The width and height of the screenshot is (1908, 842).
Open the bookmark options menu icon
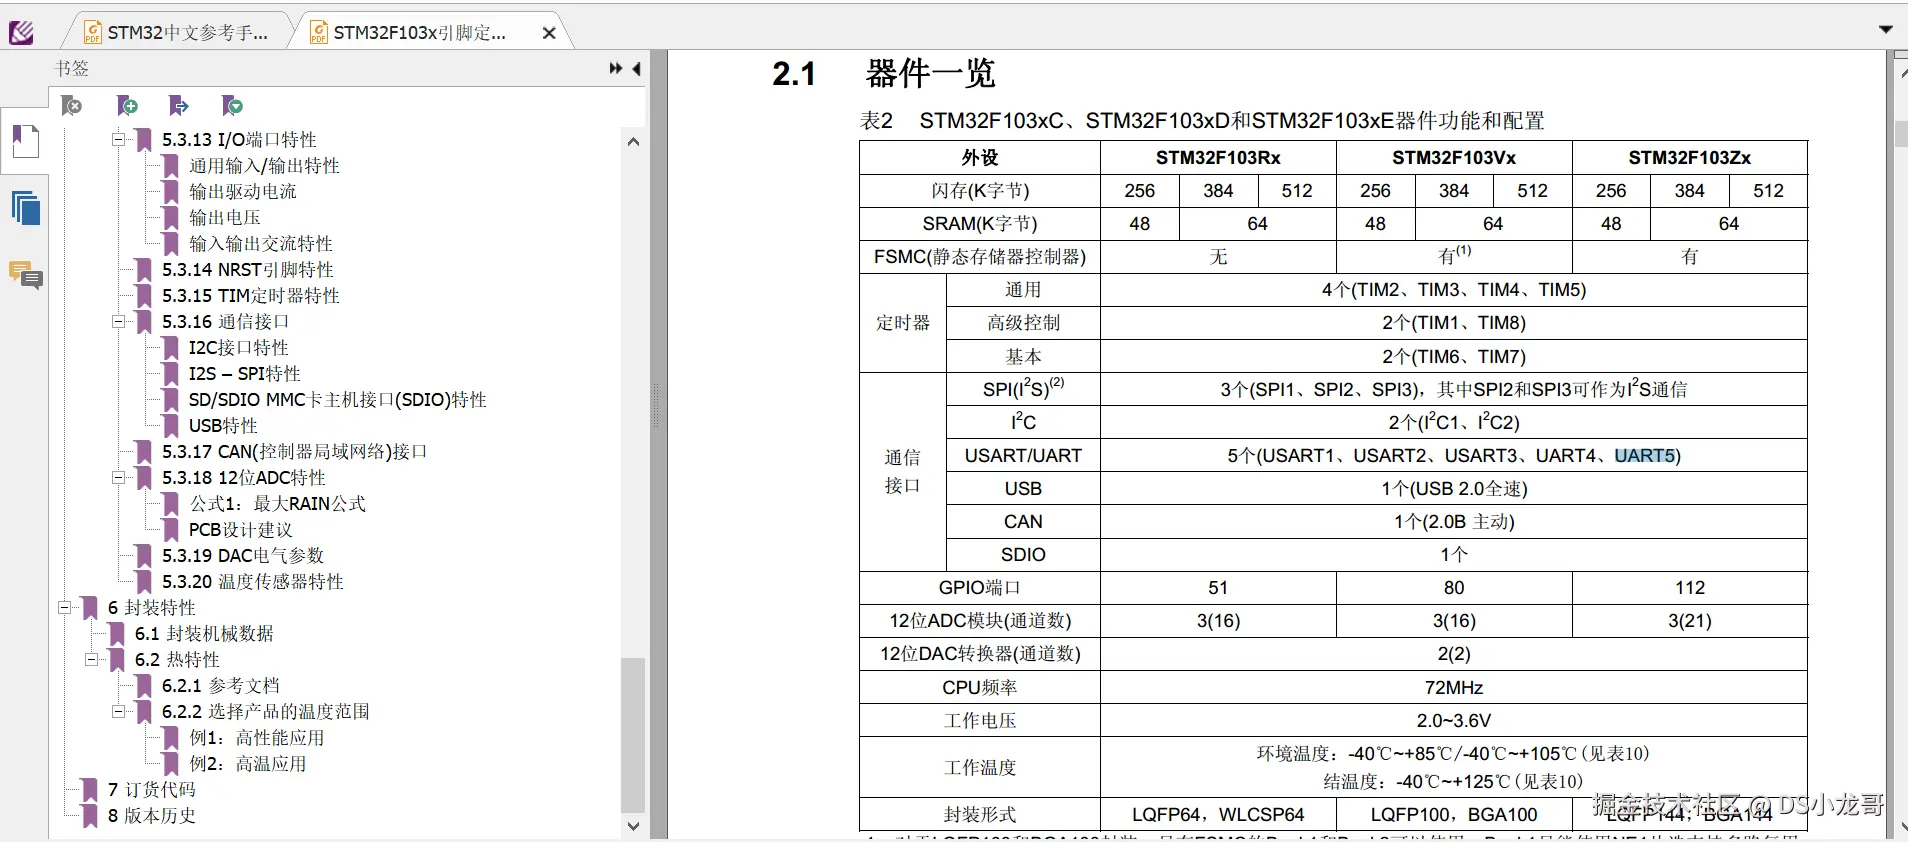[233, 106]
